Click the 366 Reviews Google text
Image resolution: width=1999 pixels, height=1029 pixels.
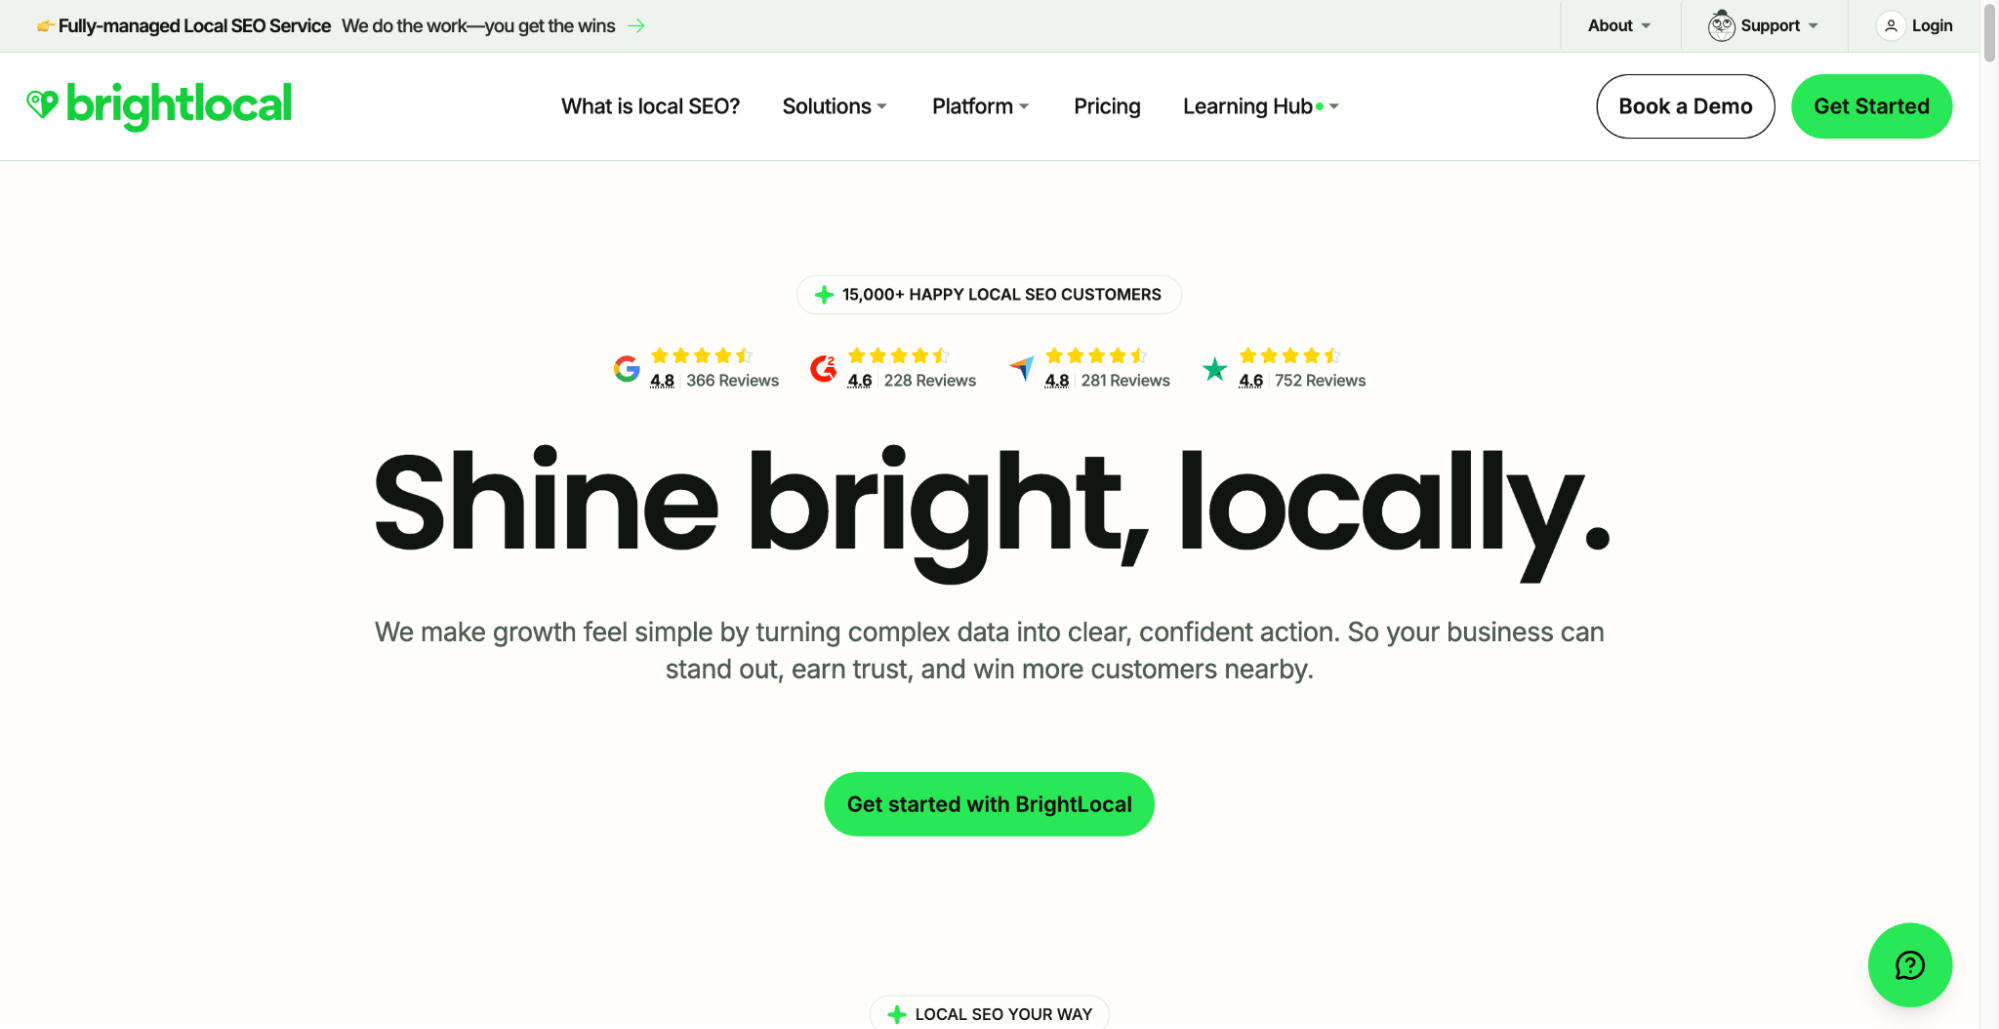click(x=732, y=380)
